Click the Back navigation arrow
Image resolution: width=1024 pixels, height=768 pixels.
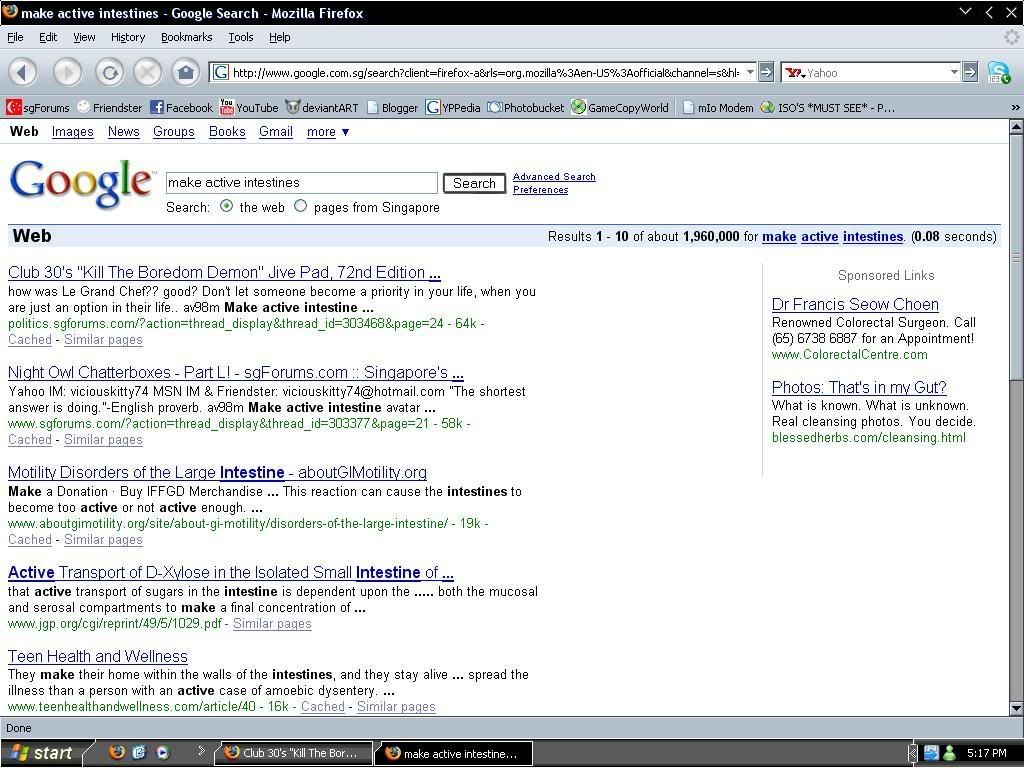point(24,72)
